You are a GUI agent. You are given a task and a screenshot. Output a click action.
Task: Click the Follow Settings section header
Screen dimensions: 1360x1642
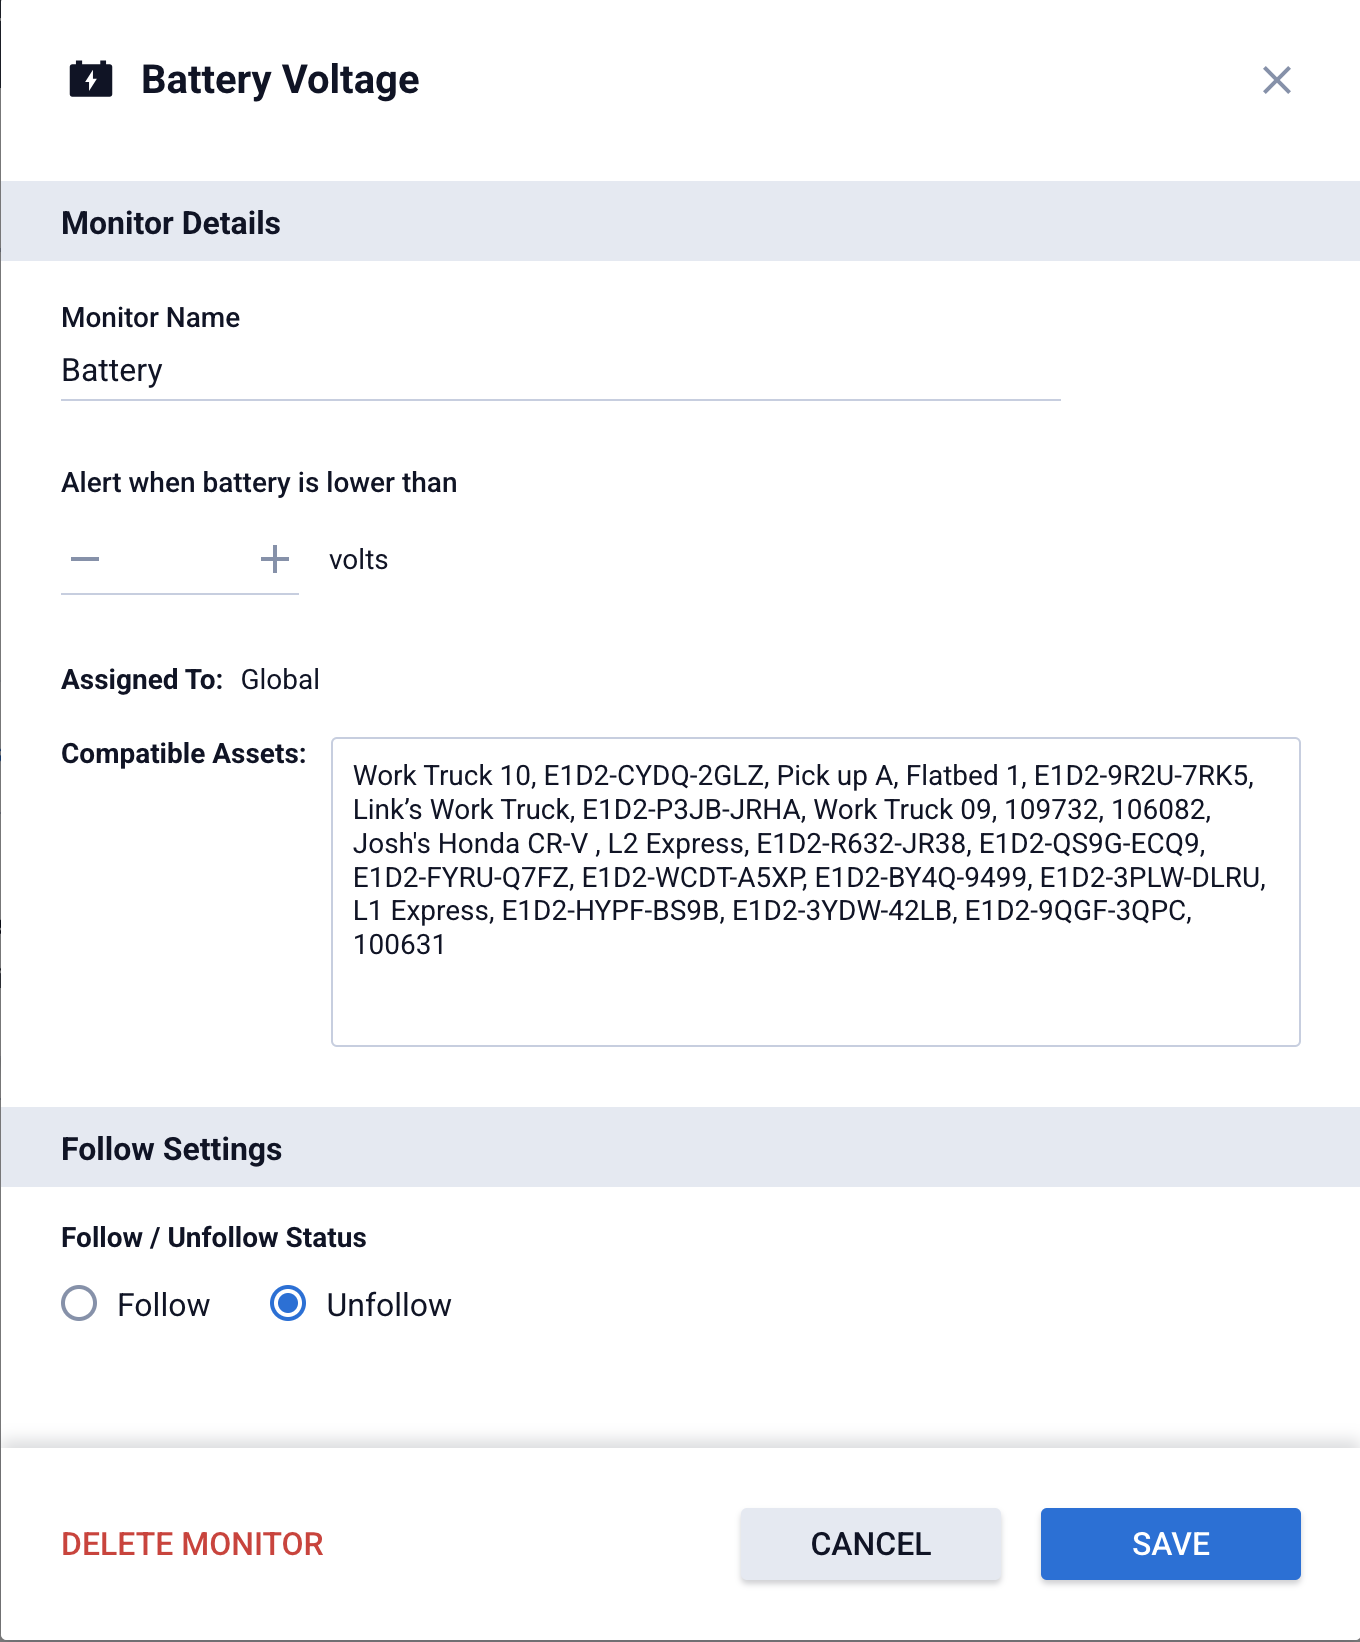(172, 1148)
